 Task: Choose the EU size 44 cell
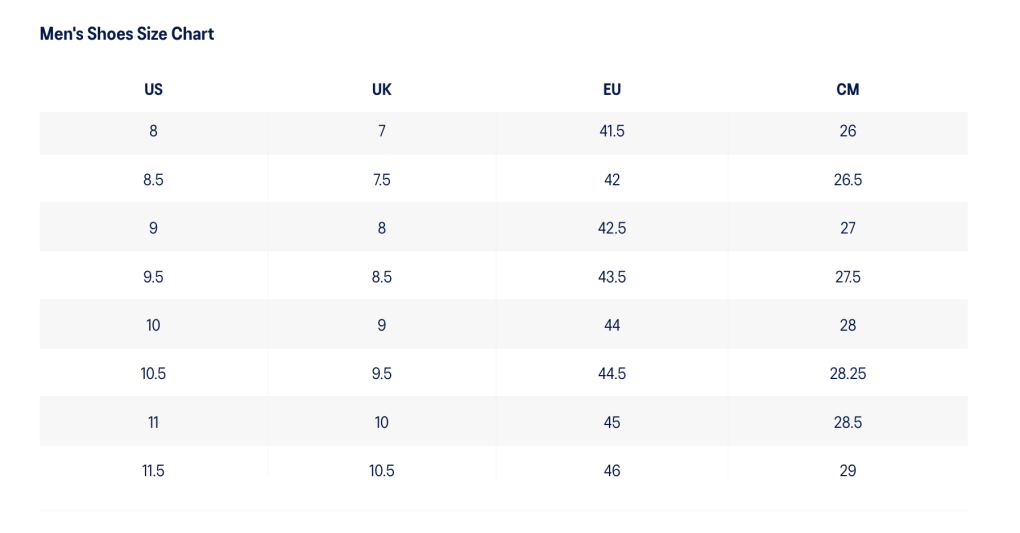point(612,325)
